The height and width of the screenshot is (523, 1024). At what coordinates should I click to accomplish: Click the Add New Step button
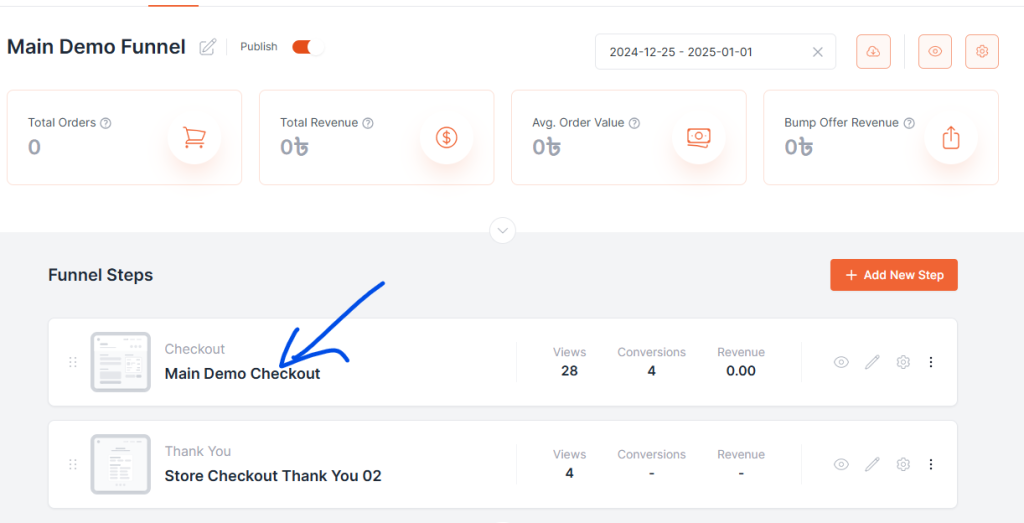894,275
